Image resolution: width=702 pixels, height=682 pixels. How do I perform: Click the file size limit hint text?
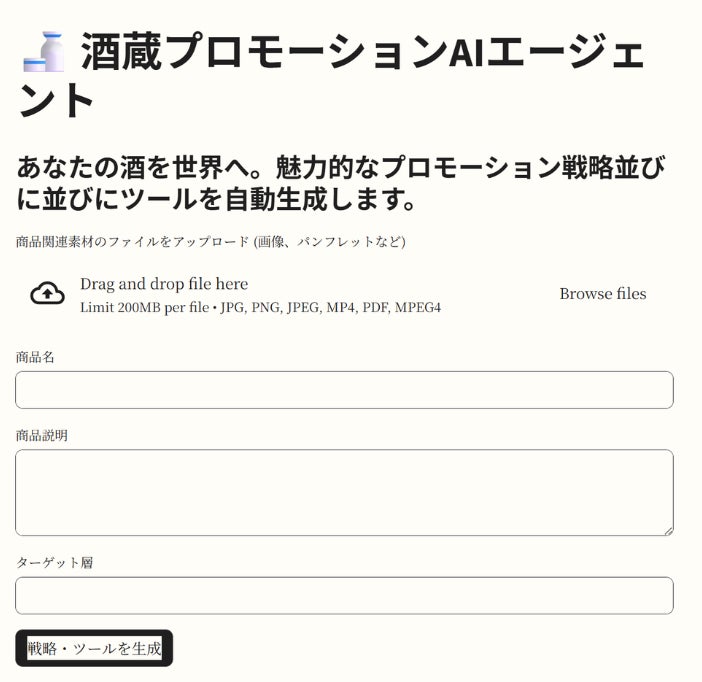[x=261, y=307]
